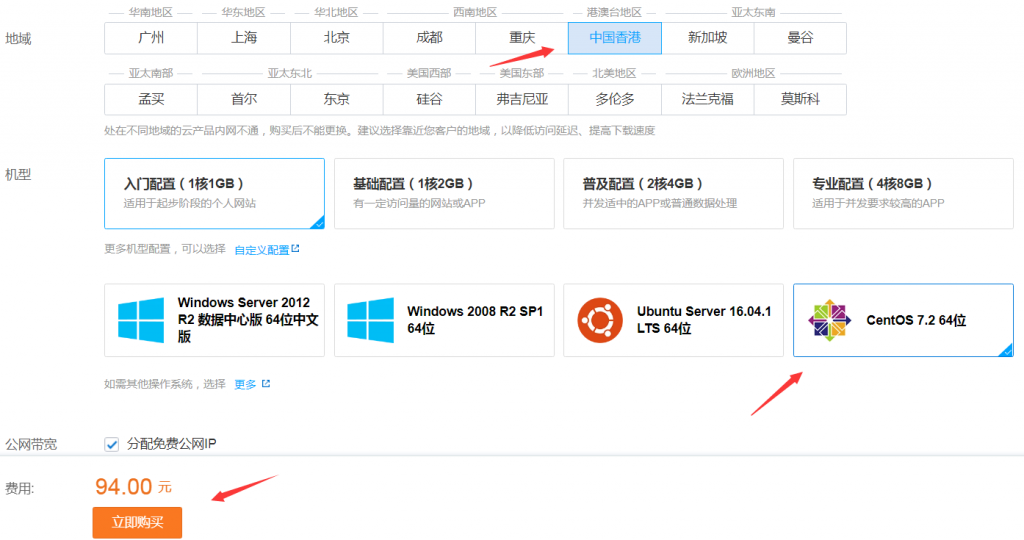Choose the 中国香港 region
The height and width of the screenshot is (540, 1024).
pyautogui.click(x=615, y=38)
